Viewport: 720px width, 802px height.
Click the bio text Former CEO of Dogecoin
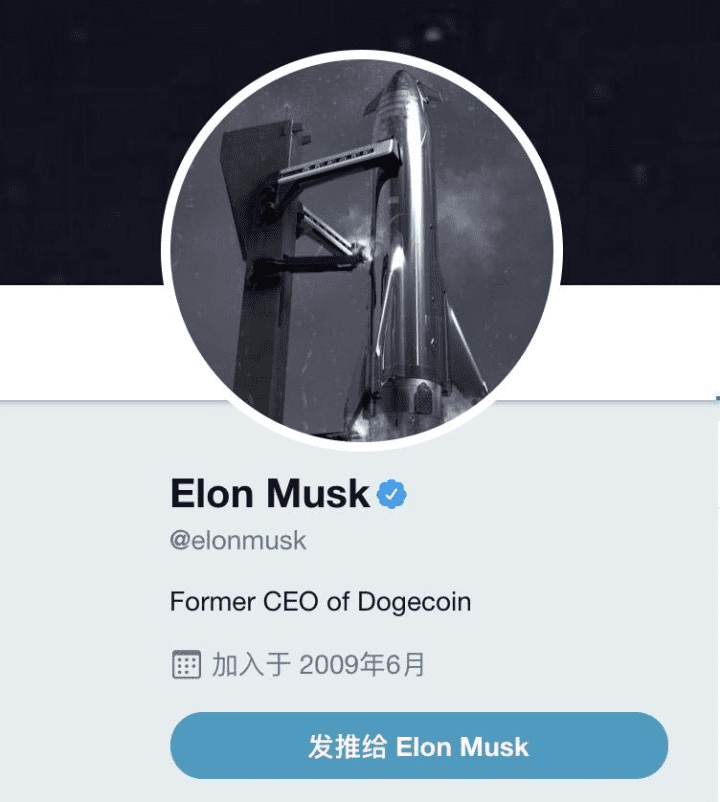click(x=320, y=602)
